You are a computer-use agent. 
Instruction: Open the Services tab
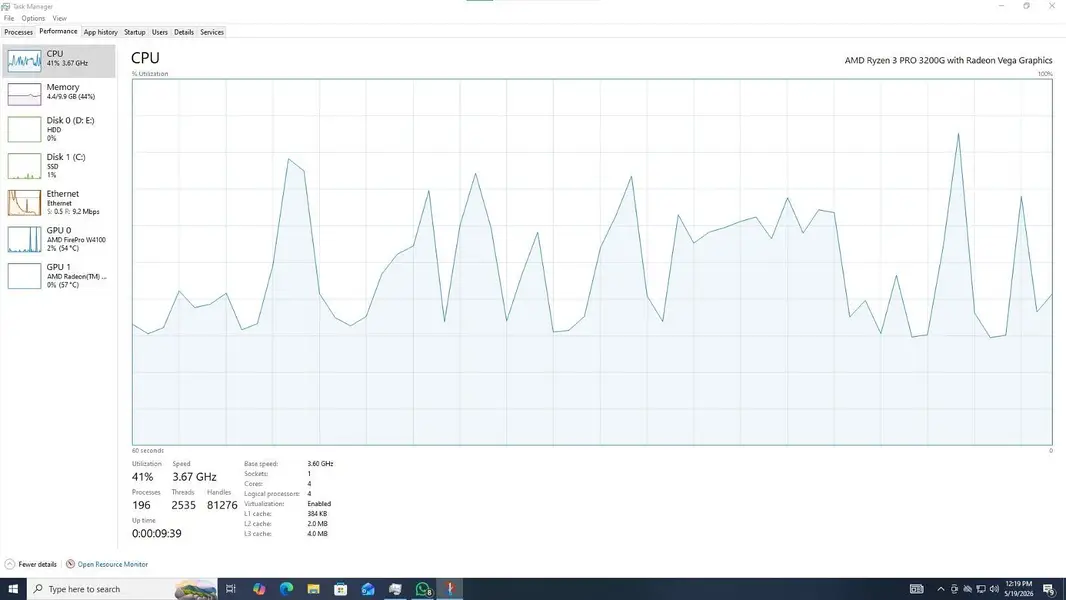point(211,32)
